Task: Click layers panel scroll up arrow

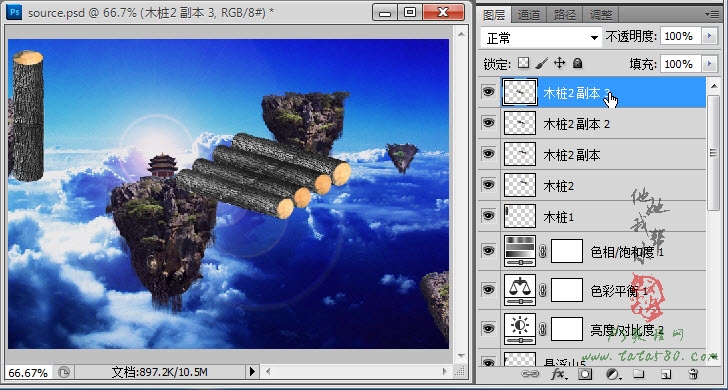Action: click(x=713, y=85)
